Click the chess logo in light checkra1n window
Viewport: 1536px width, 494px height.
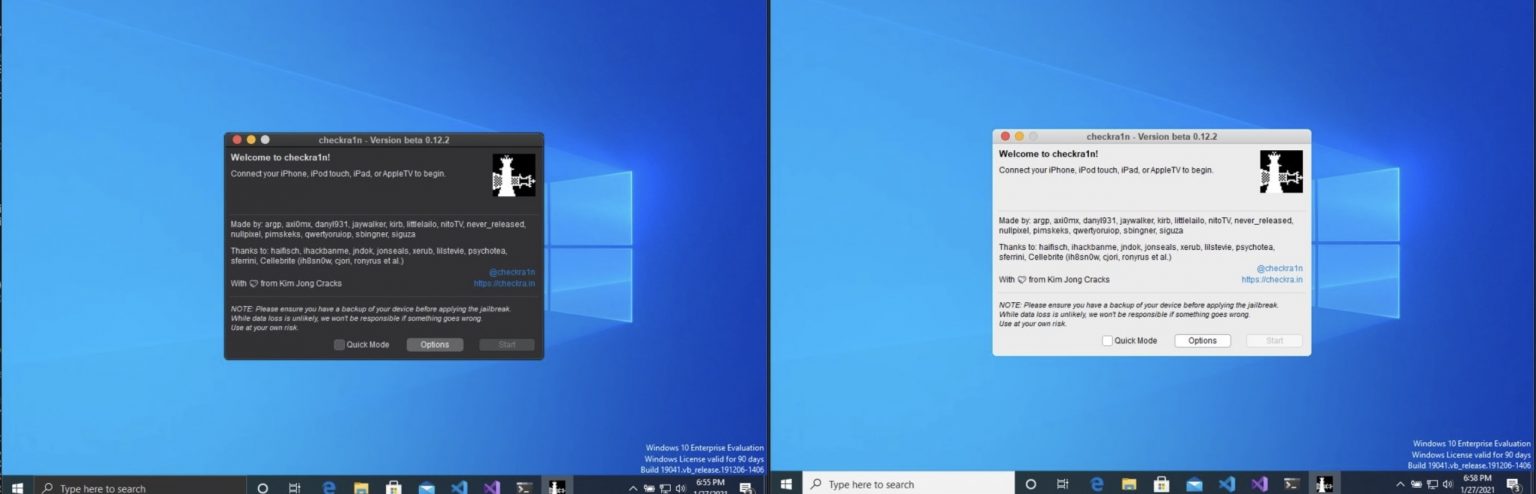click(x=1281, y=171)
